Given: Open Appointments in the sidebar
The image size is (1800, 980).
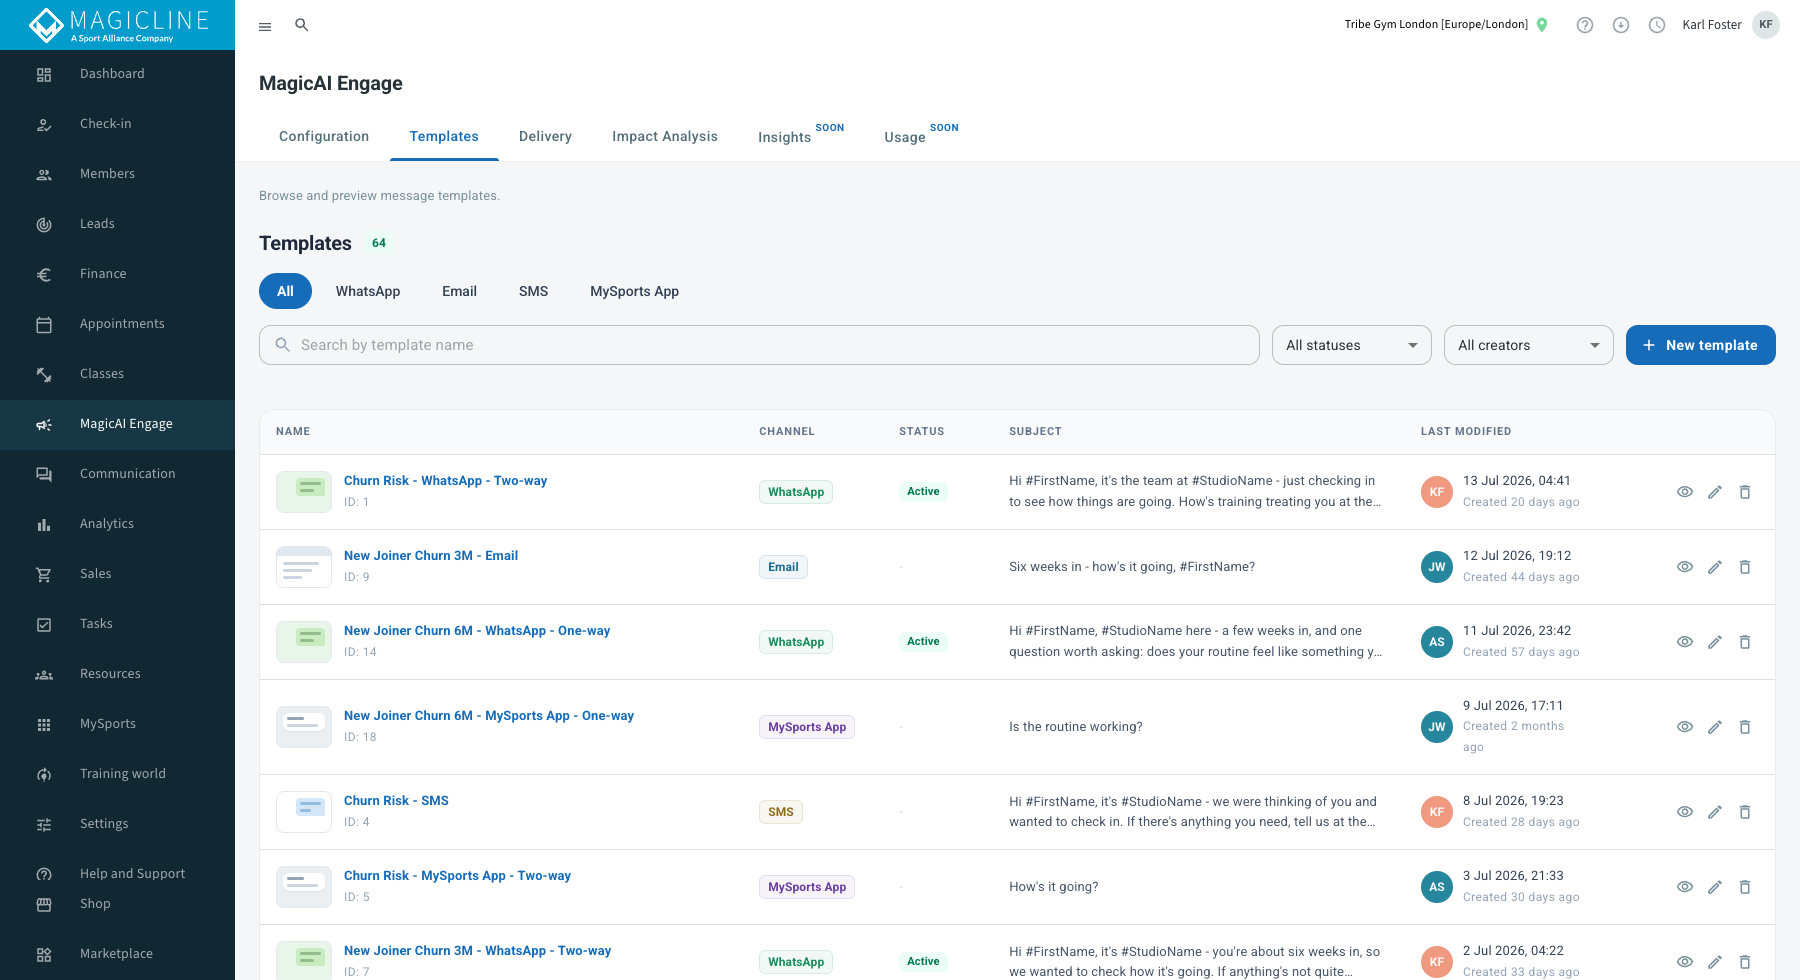Looking at the screenshot, I should (117, 324).
